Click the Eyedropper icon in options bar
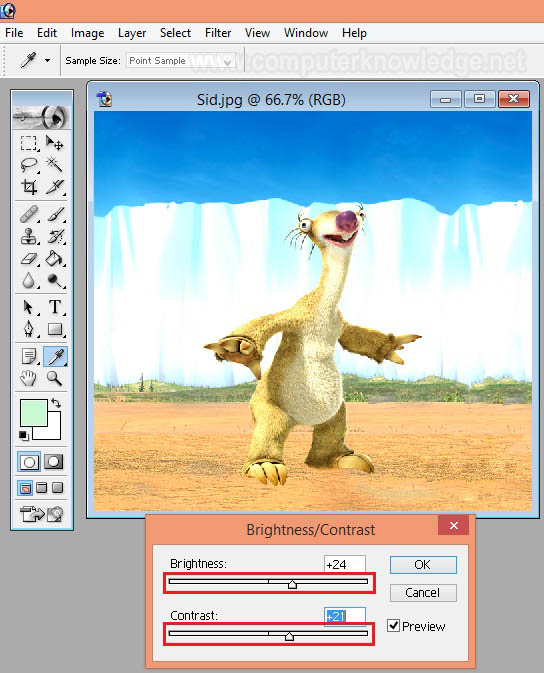The height and width of the screenshot is (673, 544). pos(28,61)
